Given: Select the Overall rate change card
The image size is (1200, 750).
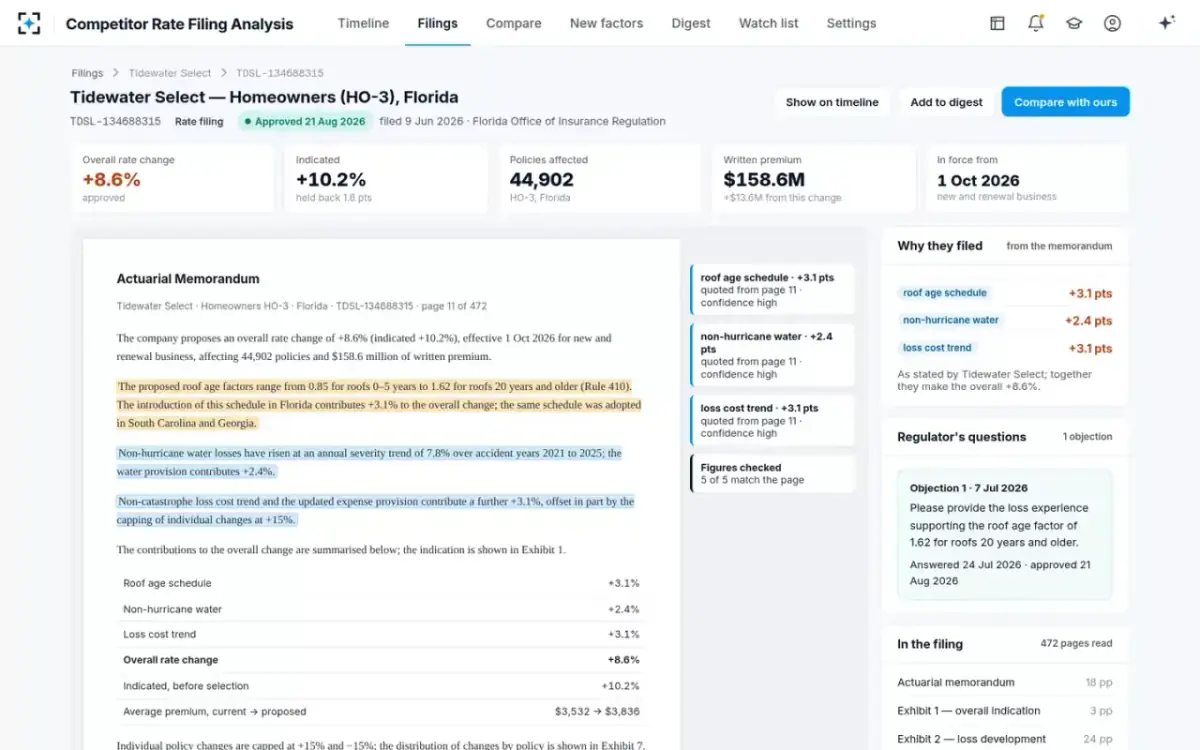Looking at the screenshot, I should [172, 179].
